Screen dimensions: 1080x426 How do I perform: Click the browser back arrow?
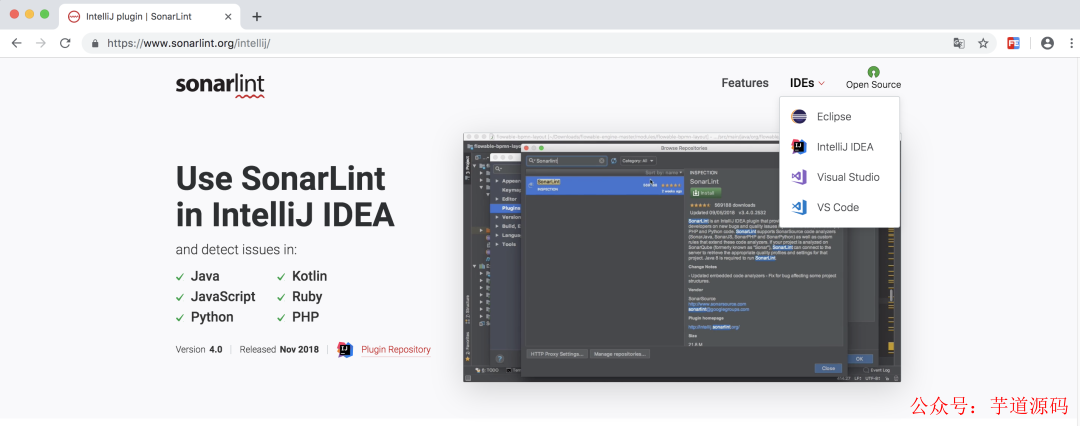pyautogui.click(x=17, y=43)
